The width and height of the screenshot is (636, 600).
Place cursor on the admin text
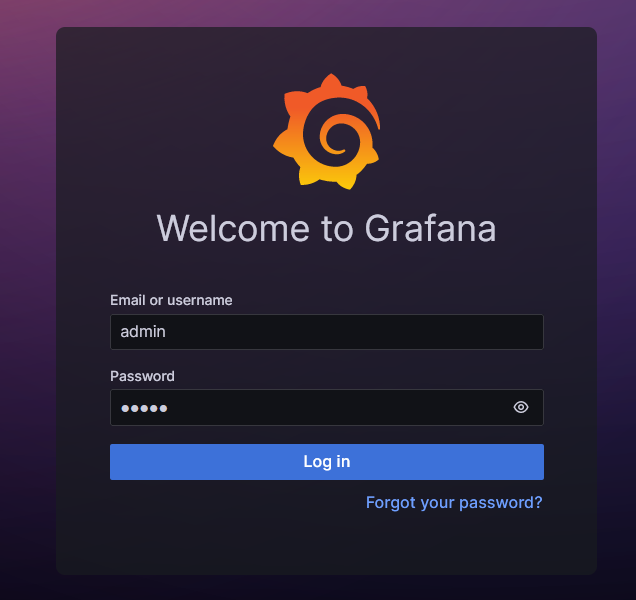point(143,332)
